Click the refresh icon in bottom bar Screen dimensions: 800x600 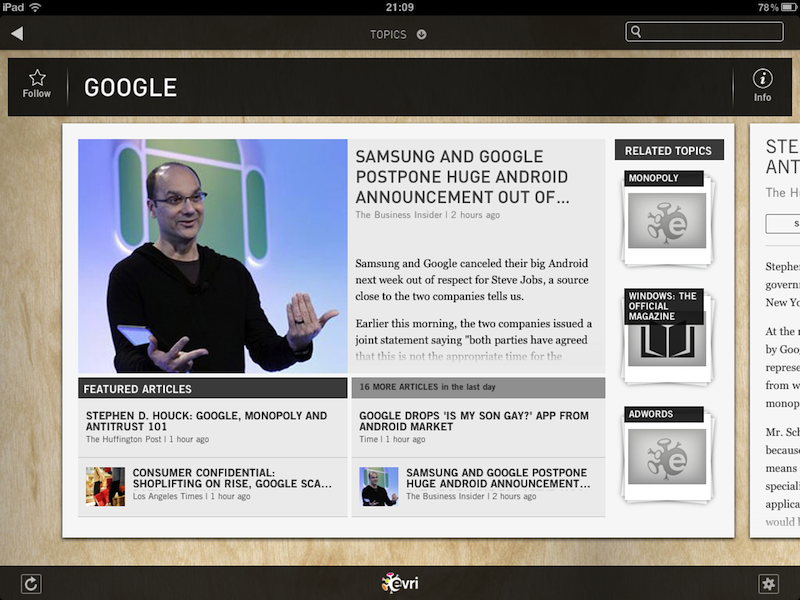31,583
